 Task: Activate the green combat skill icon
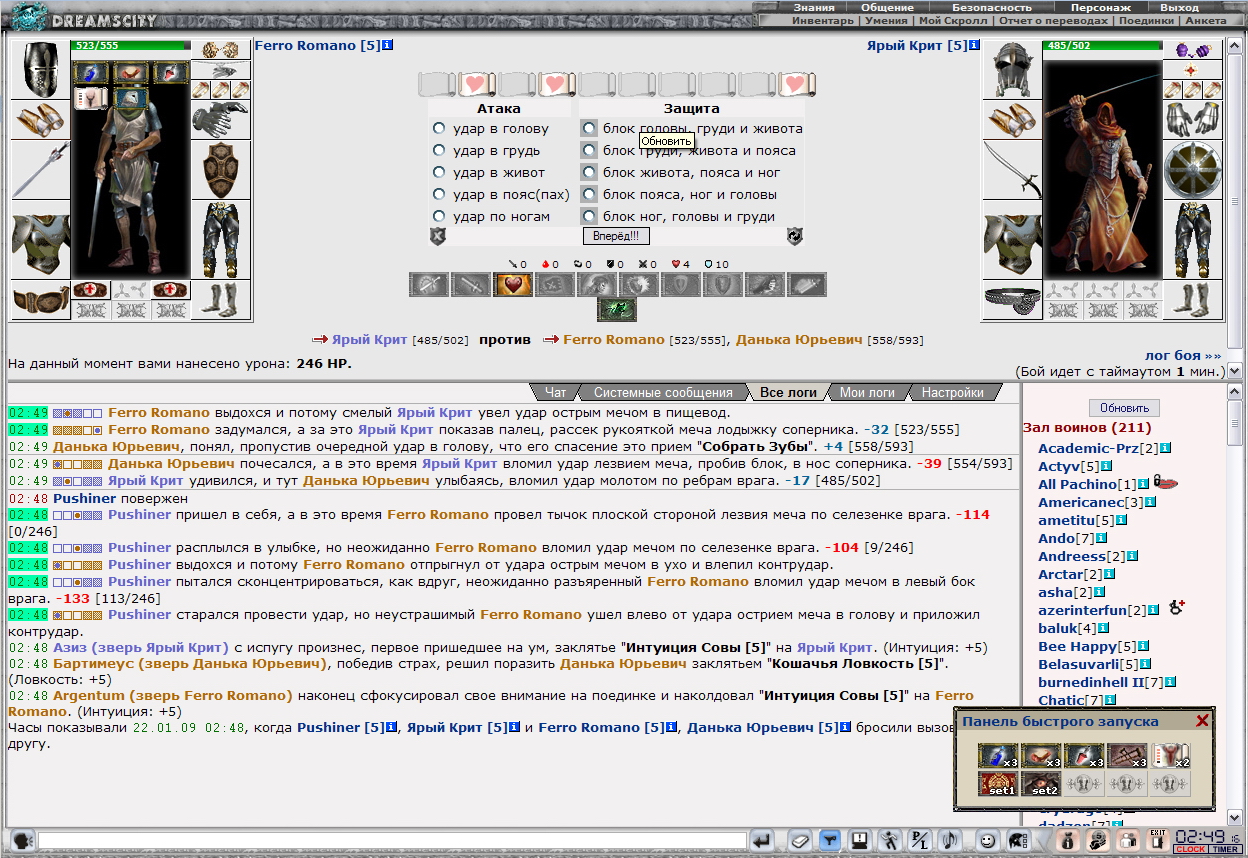[617, 310]
